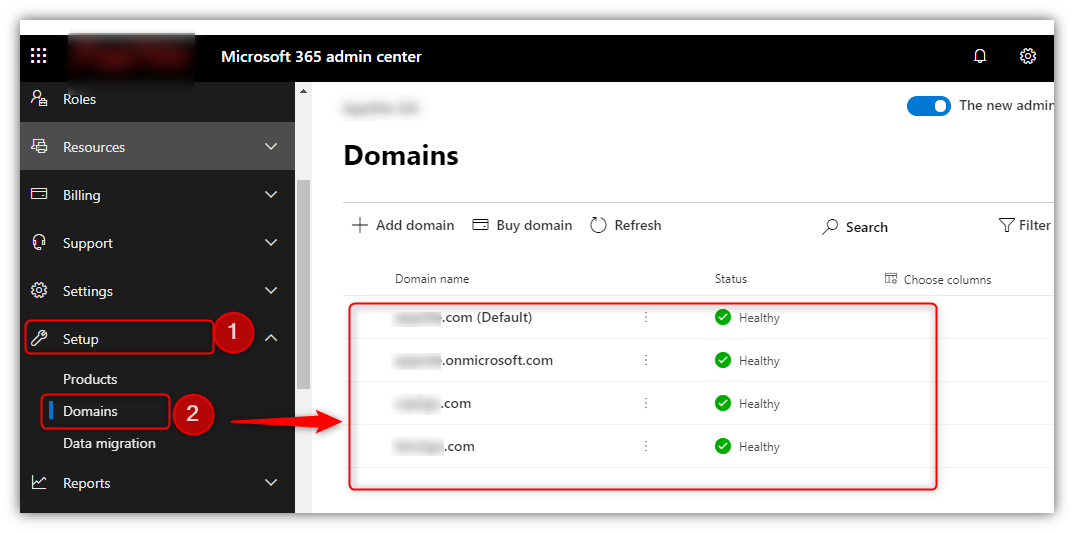Click the more options dots in the third domain row
1074x533 pixels.
pyautogui.click(x=645, y=403)
